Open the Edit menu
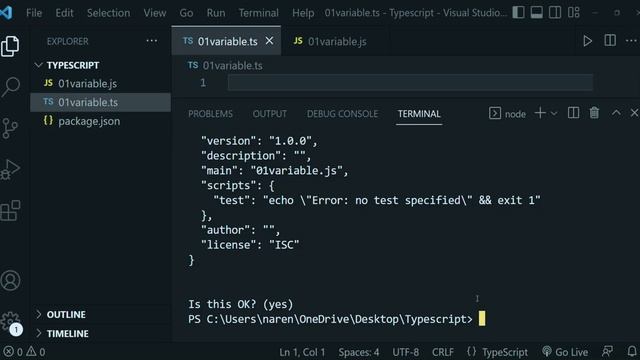 (64, 13)
